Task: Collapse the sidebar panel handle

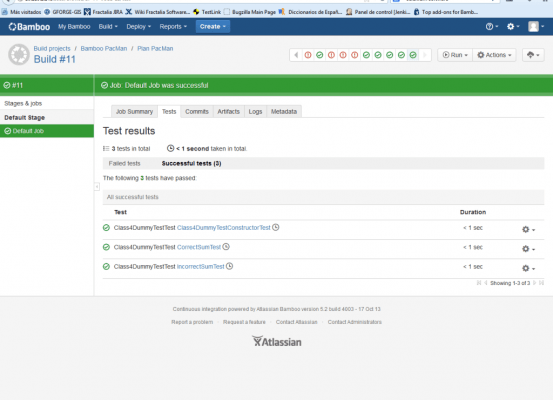Action: (x=97, y=186)
